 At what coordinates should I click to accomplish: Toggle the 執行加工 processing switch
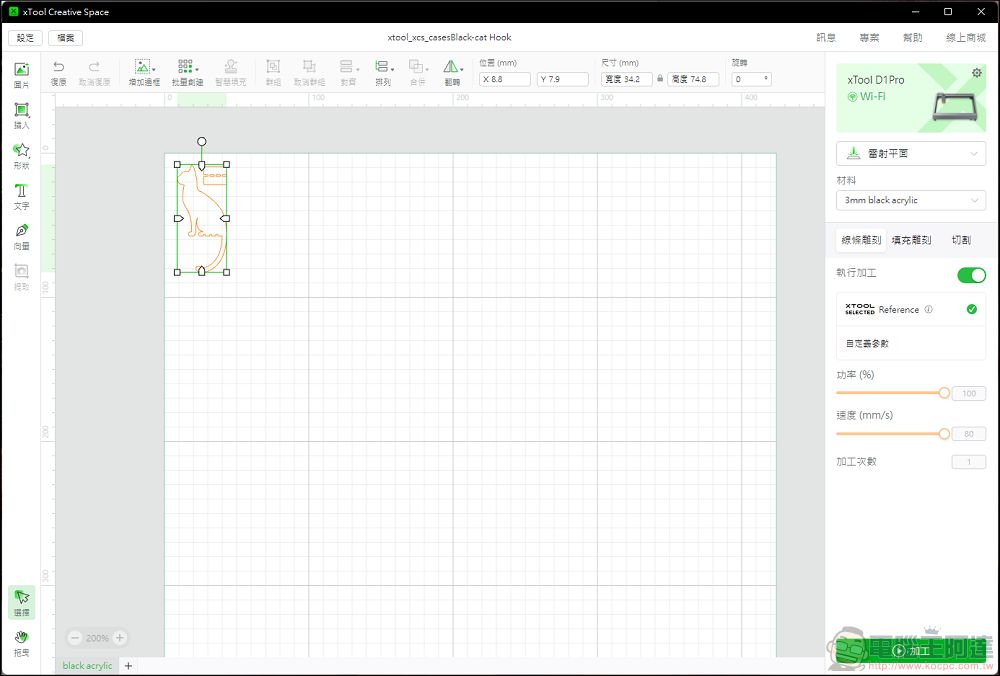pyautogui.click(x=970, y=275)
